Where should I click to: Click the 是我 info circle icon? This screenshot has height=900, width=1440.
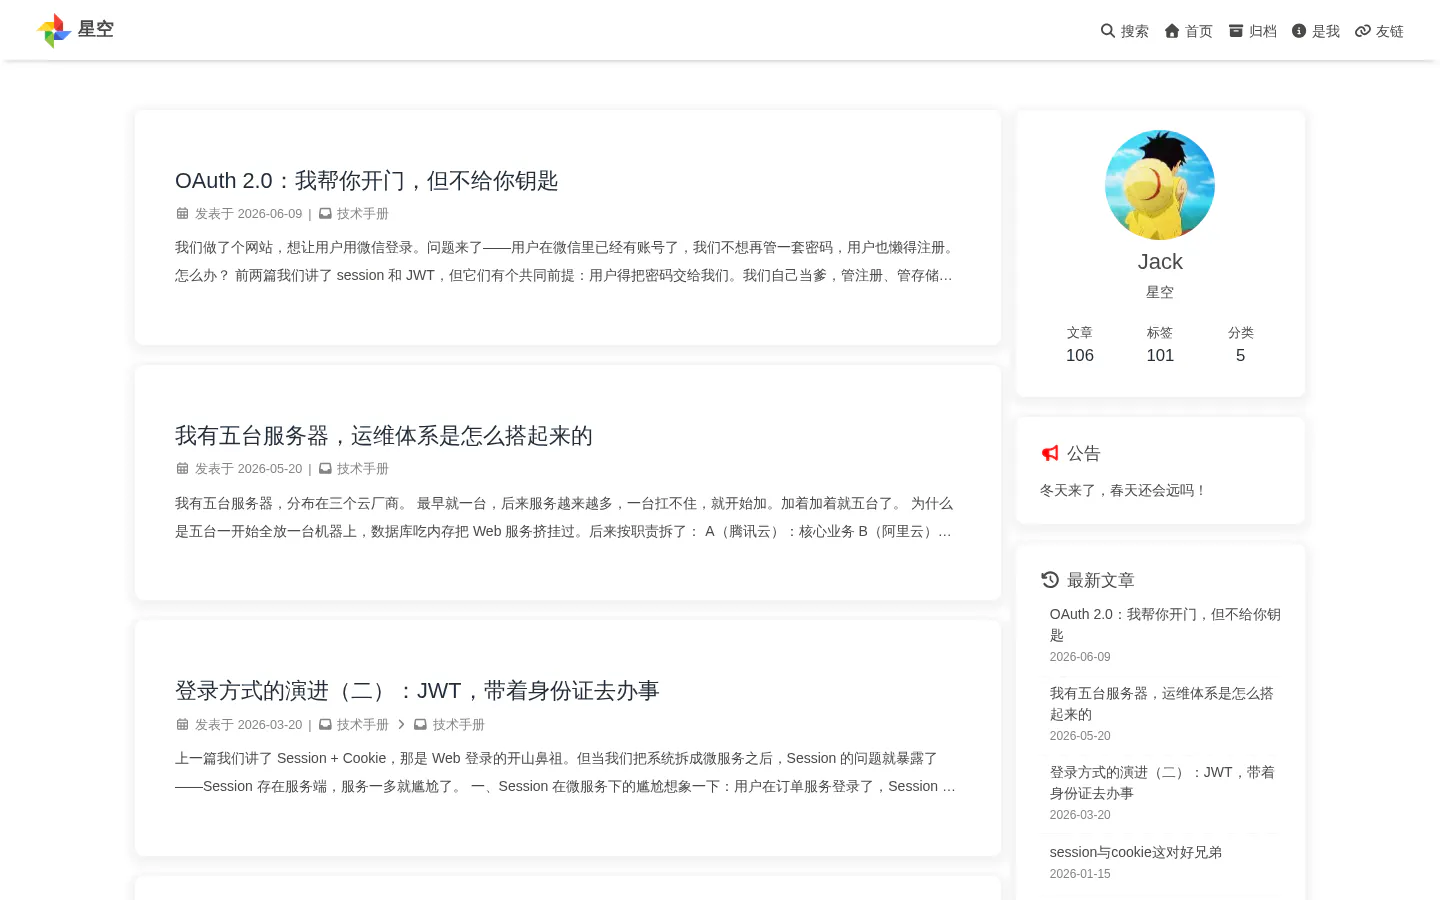pyautogui.click(x=1299, y=31)
